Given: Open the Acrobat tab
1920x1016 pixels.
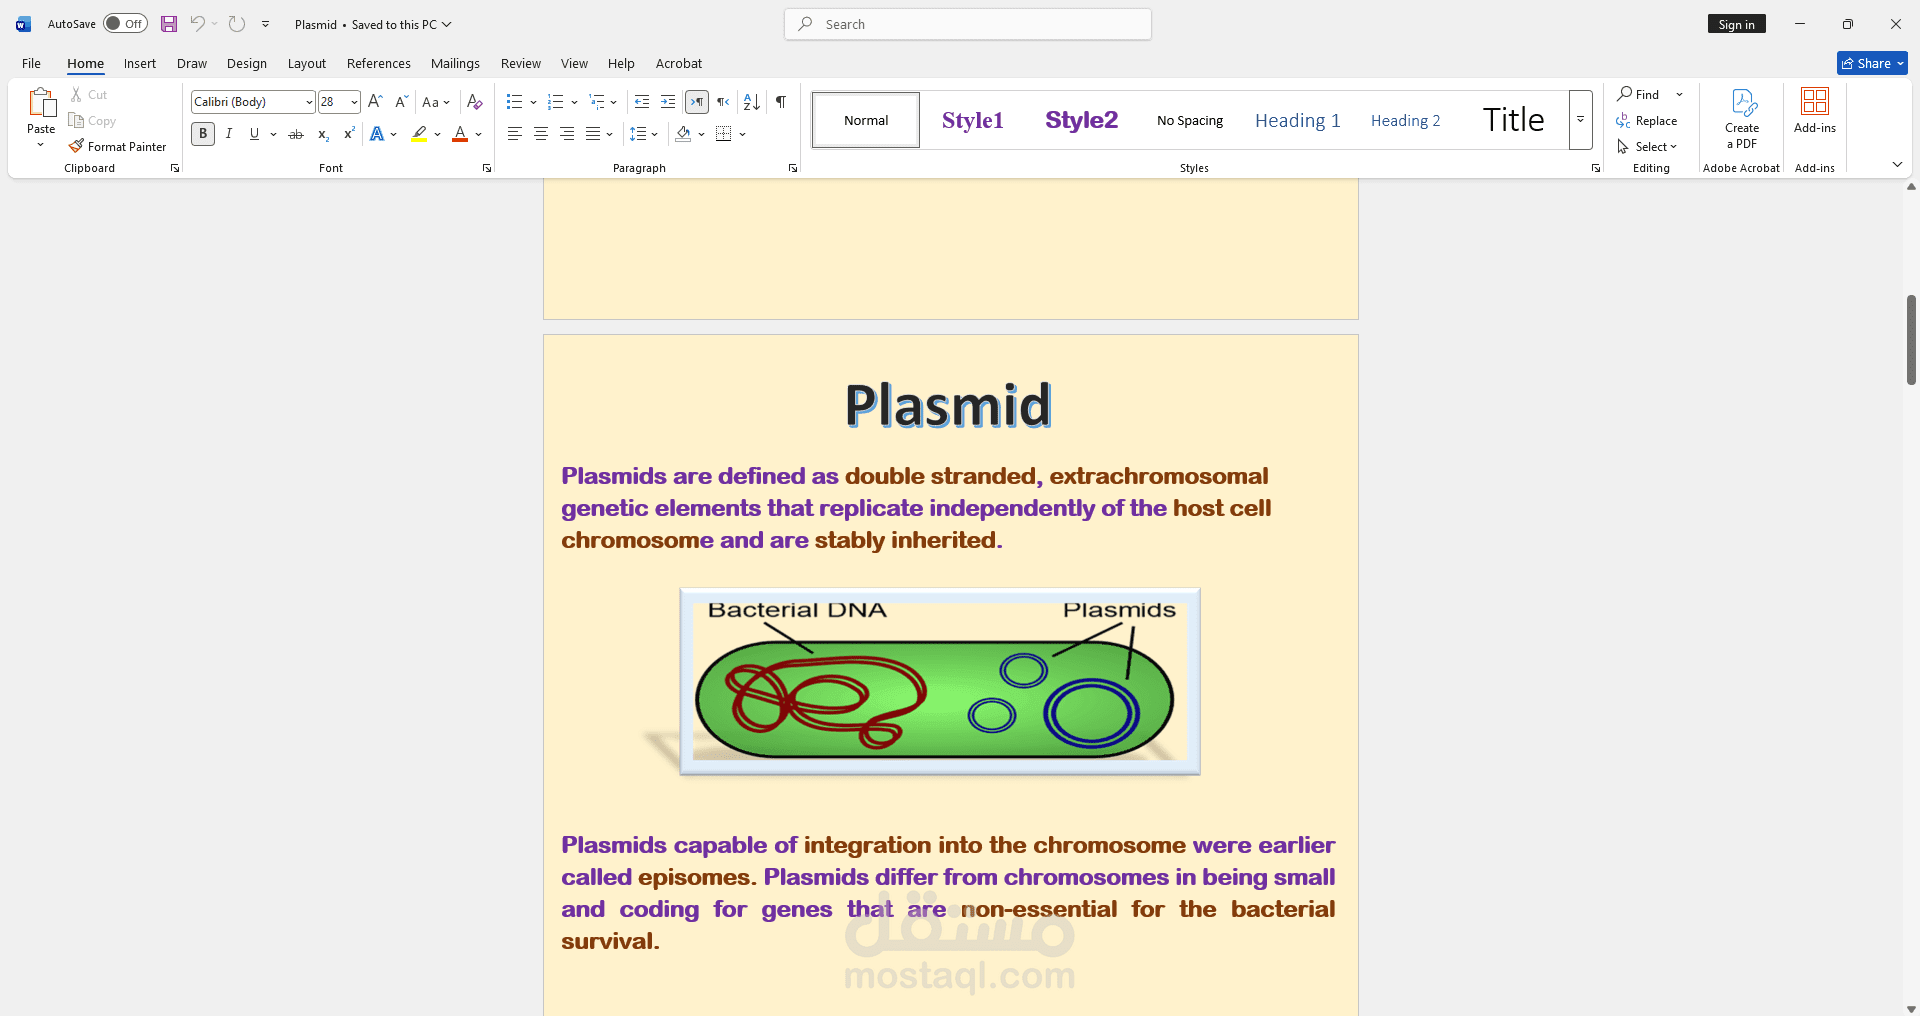Looking at the screenshot, I should [x=679, y=63].
